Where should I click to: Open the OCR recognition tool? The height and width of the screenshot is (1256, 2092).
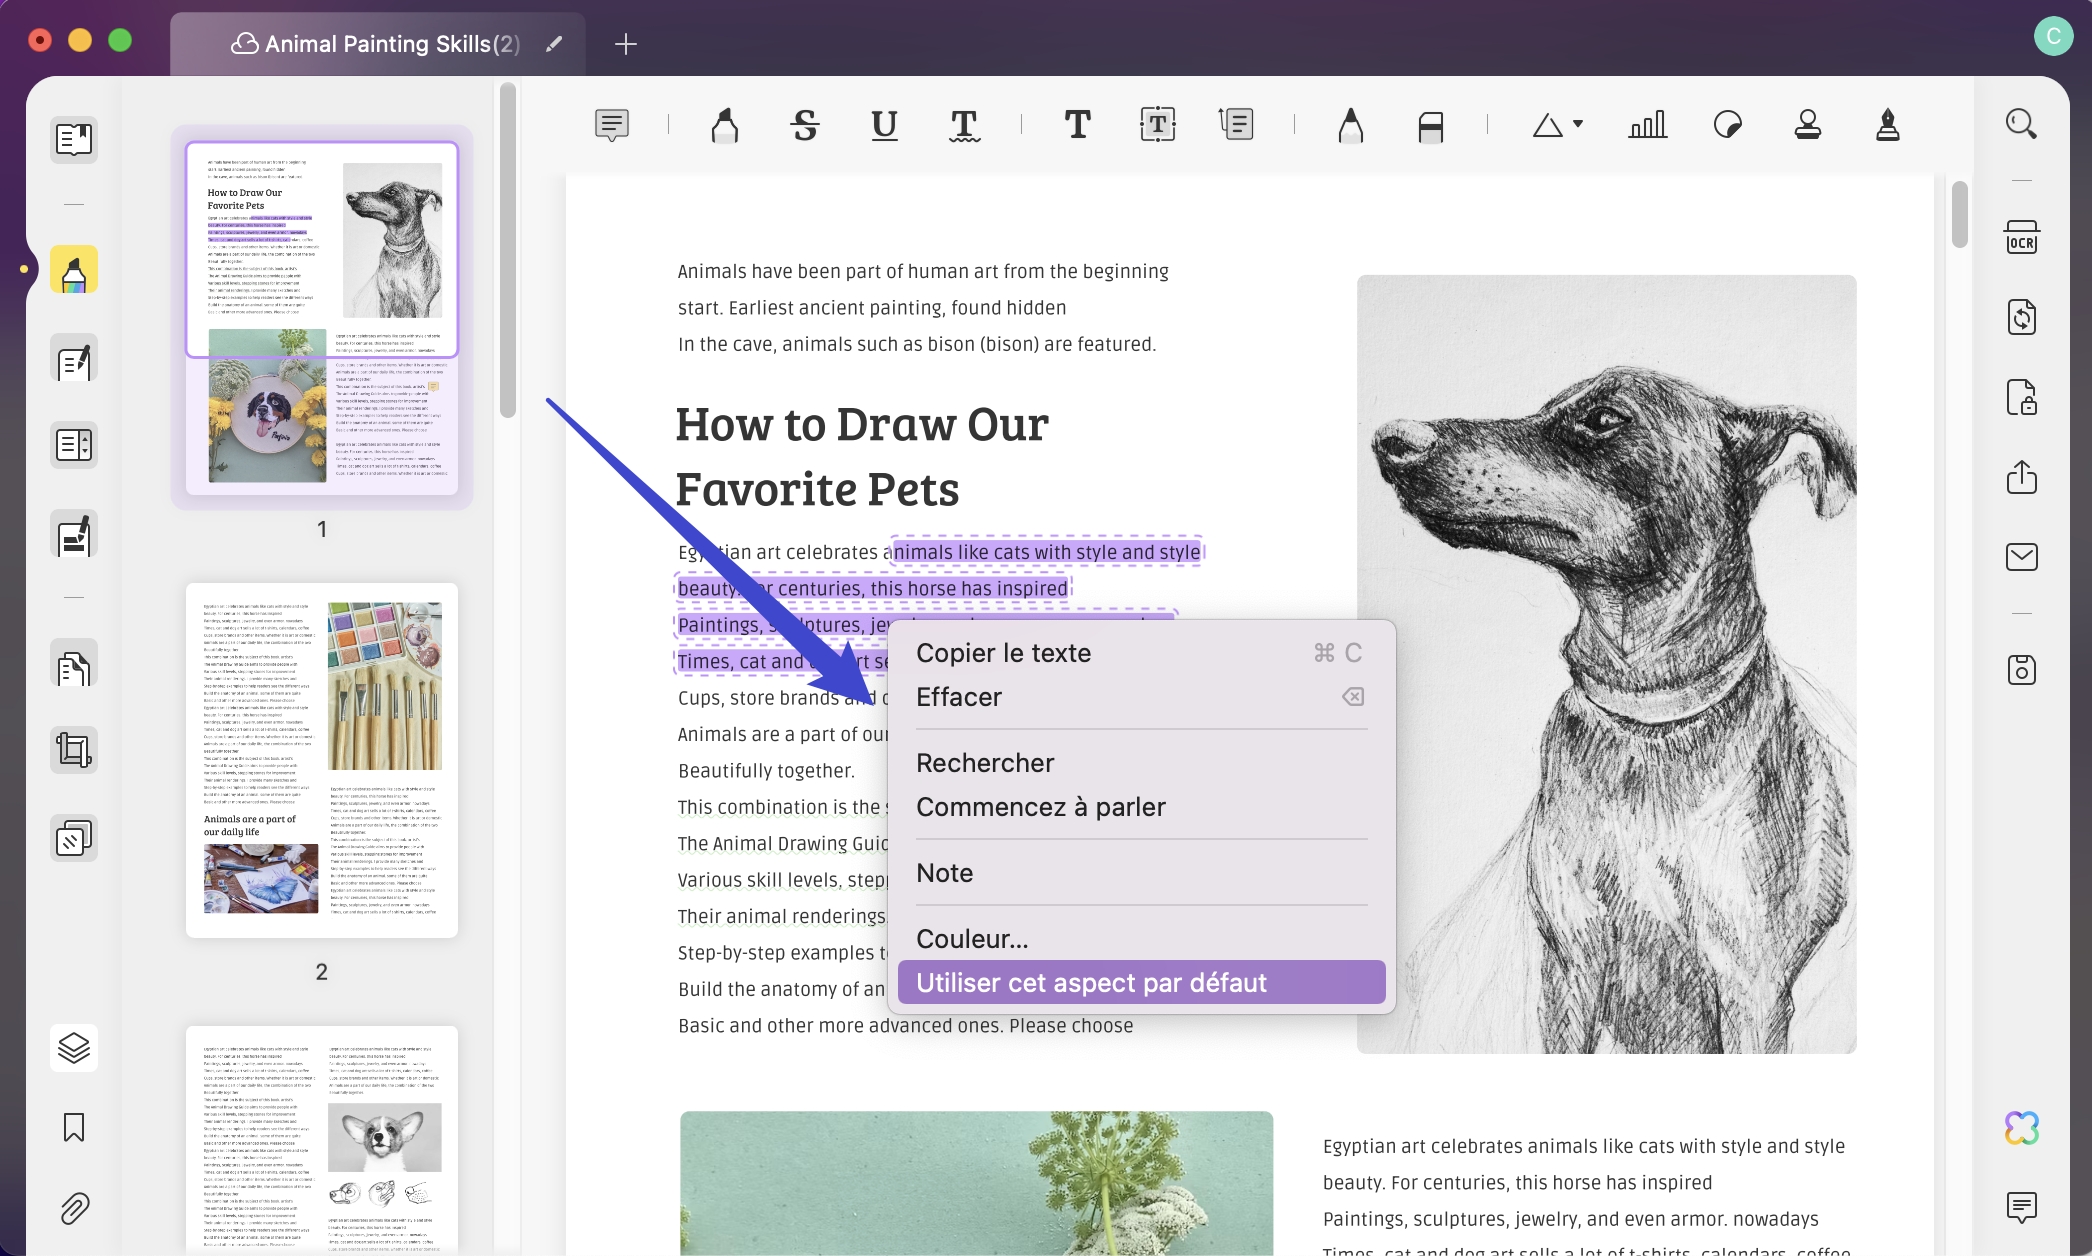(x=2021, y=238)
